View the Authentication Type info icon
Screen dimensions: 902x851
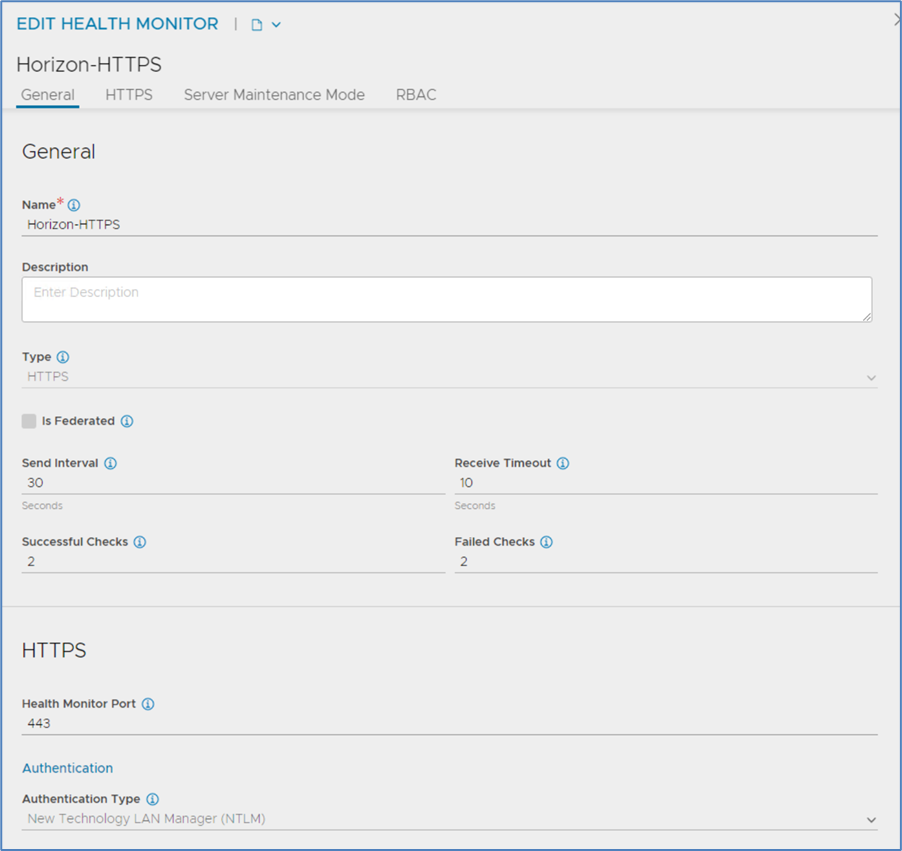(152, 799)
